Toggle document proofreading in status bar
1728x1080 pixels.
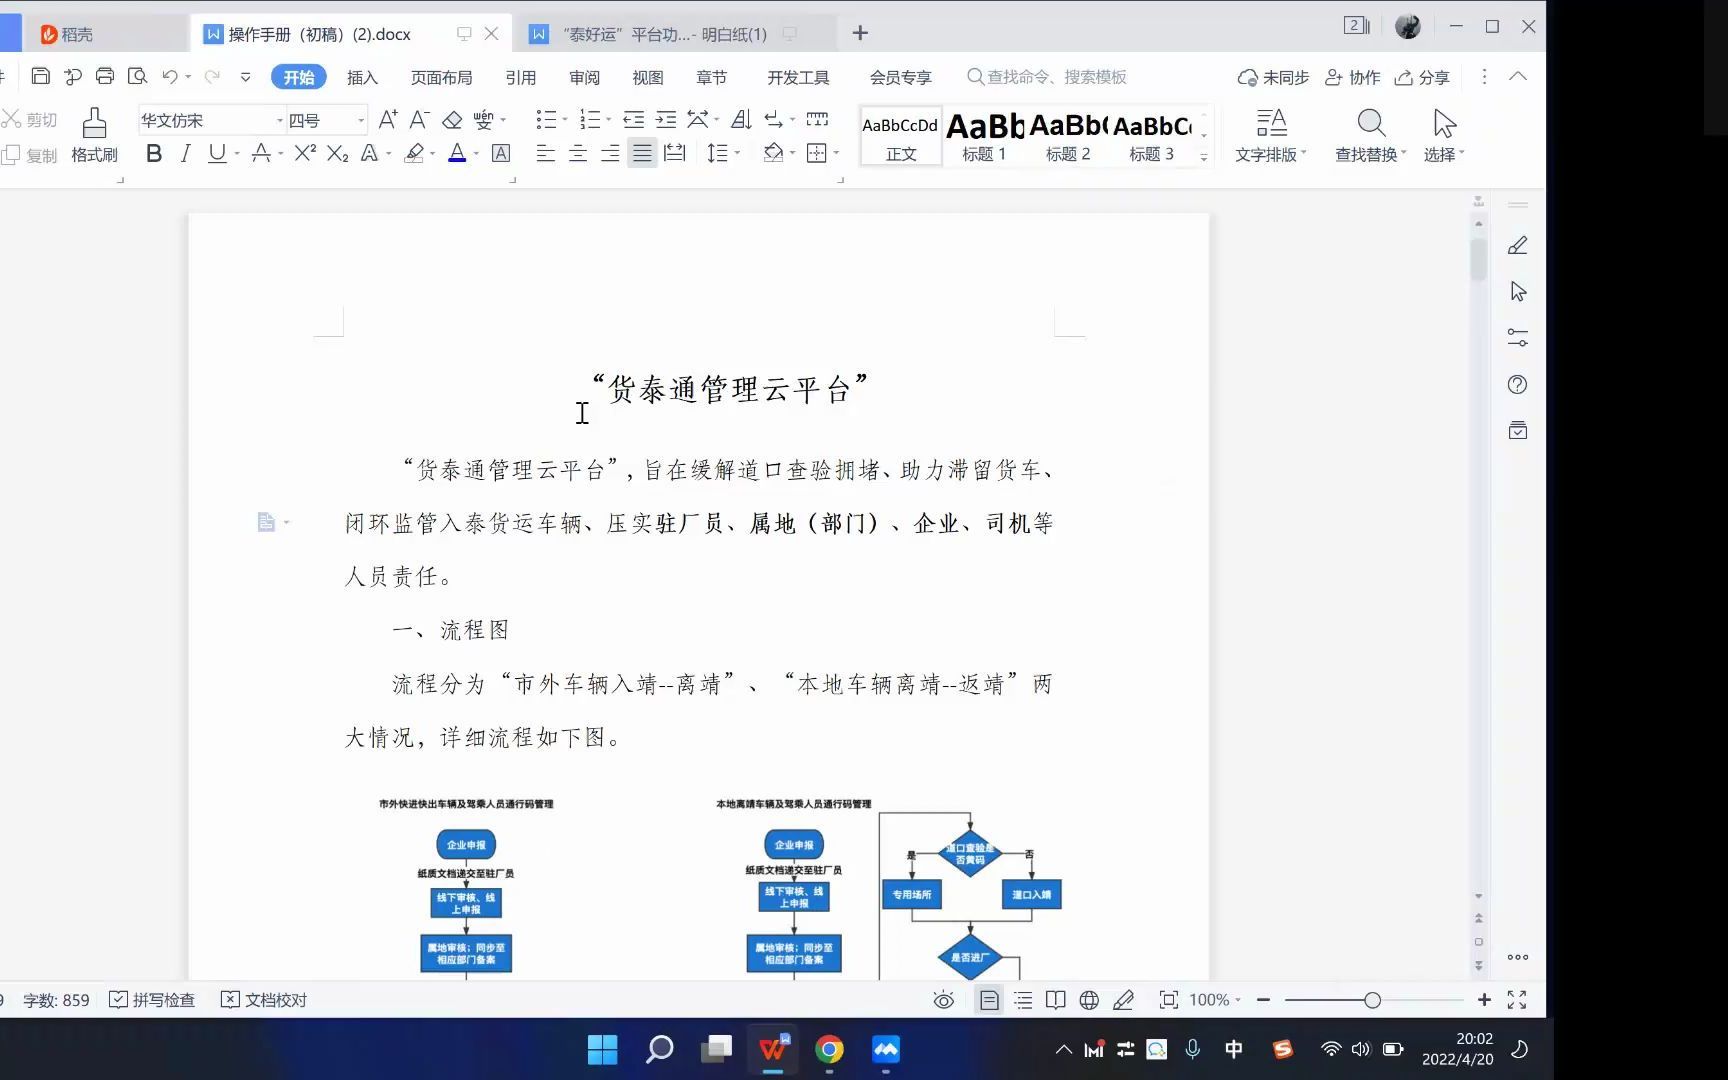point(264,1000)
